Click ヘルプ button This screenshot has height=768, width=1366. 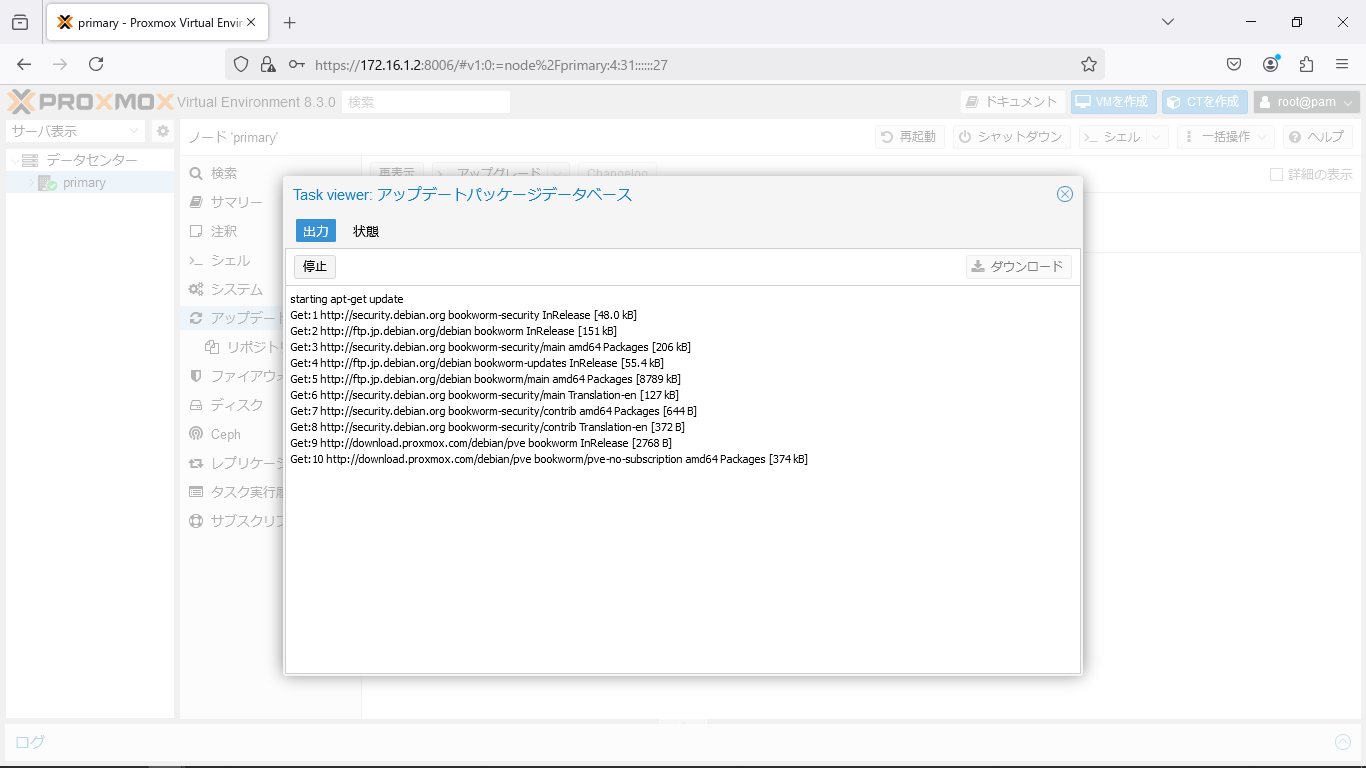(1317, 137)
